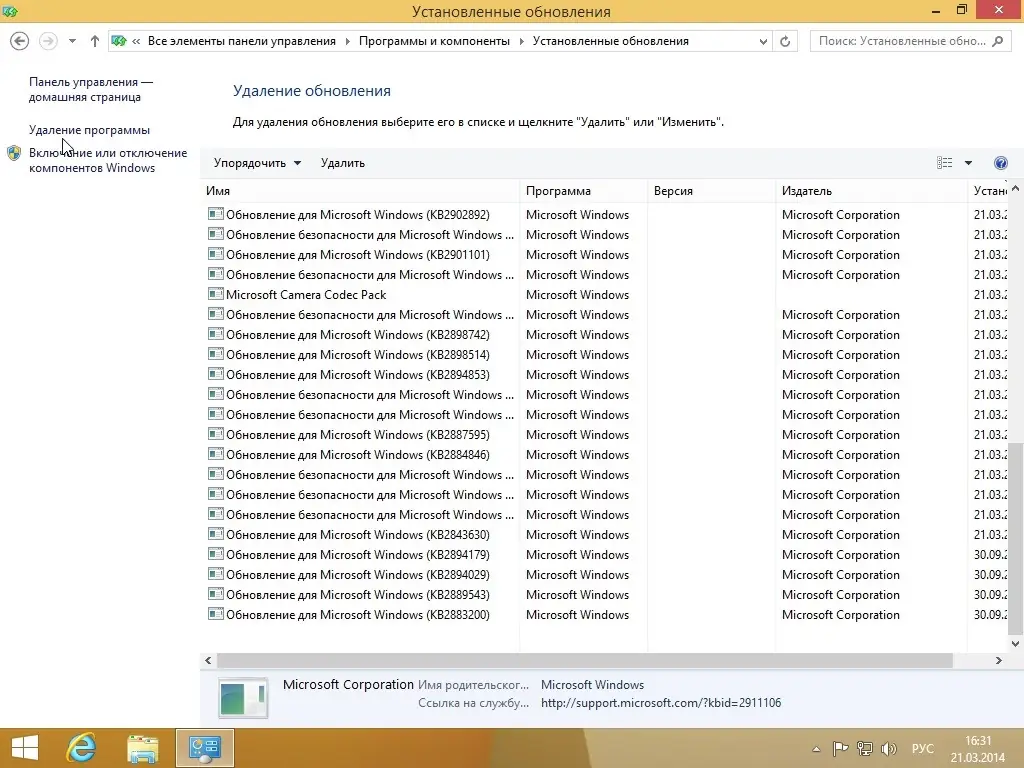Viewport: 1024px width, 768px height.
Task: Show hidden tray icons arrow
Action: pyautogui.click(x=816, y=749)
